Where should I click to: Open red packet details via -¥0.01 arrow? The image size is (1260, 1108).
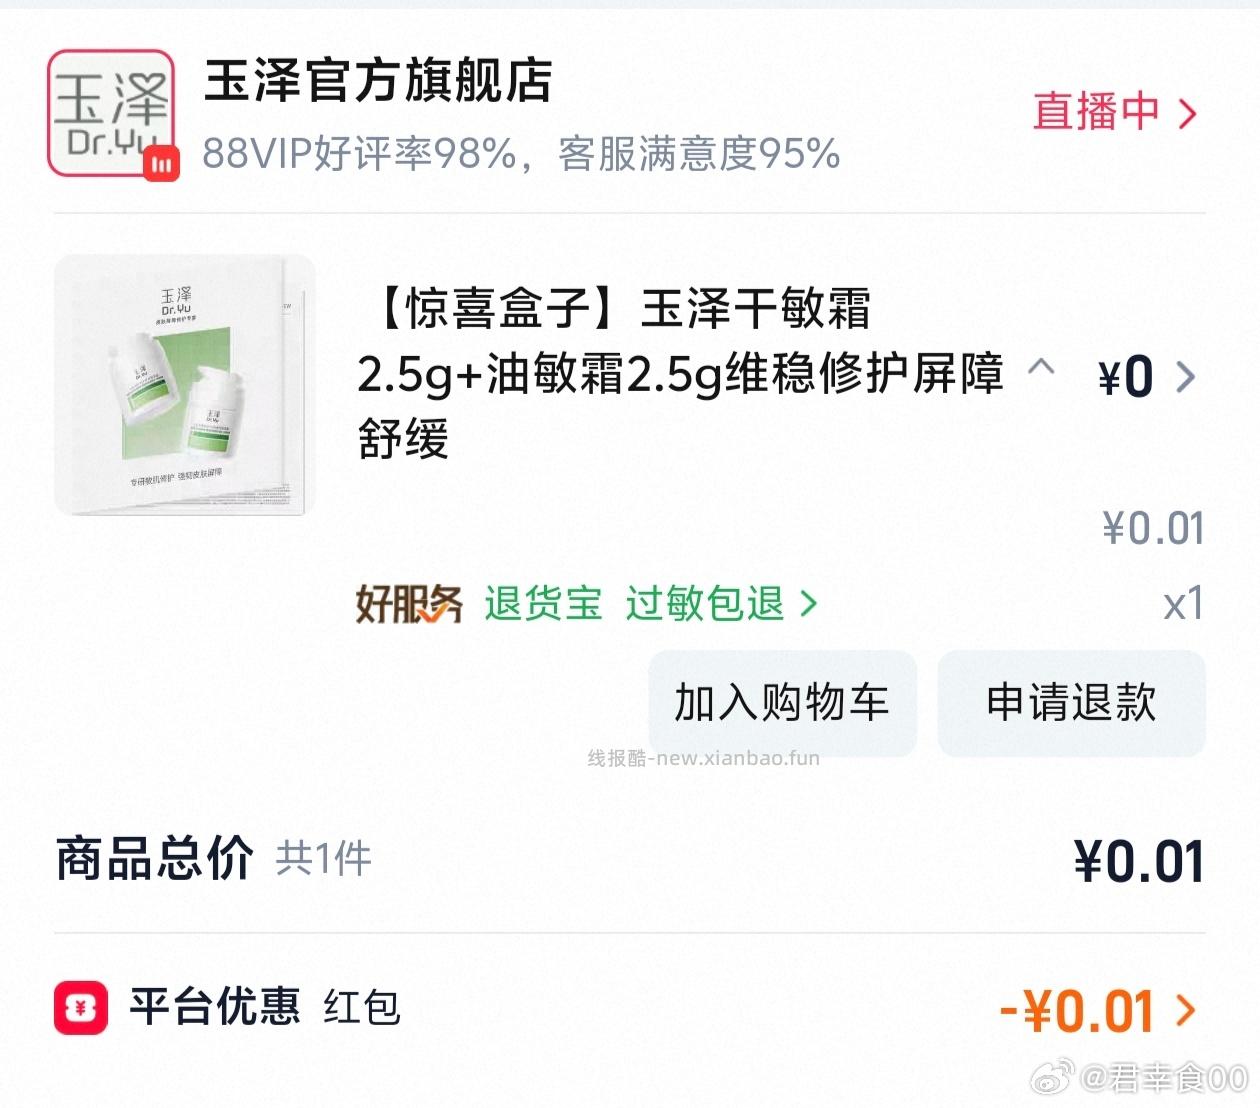pos(1184,1010)
